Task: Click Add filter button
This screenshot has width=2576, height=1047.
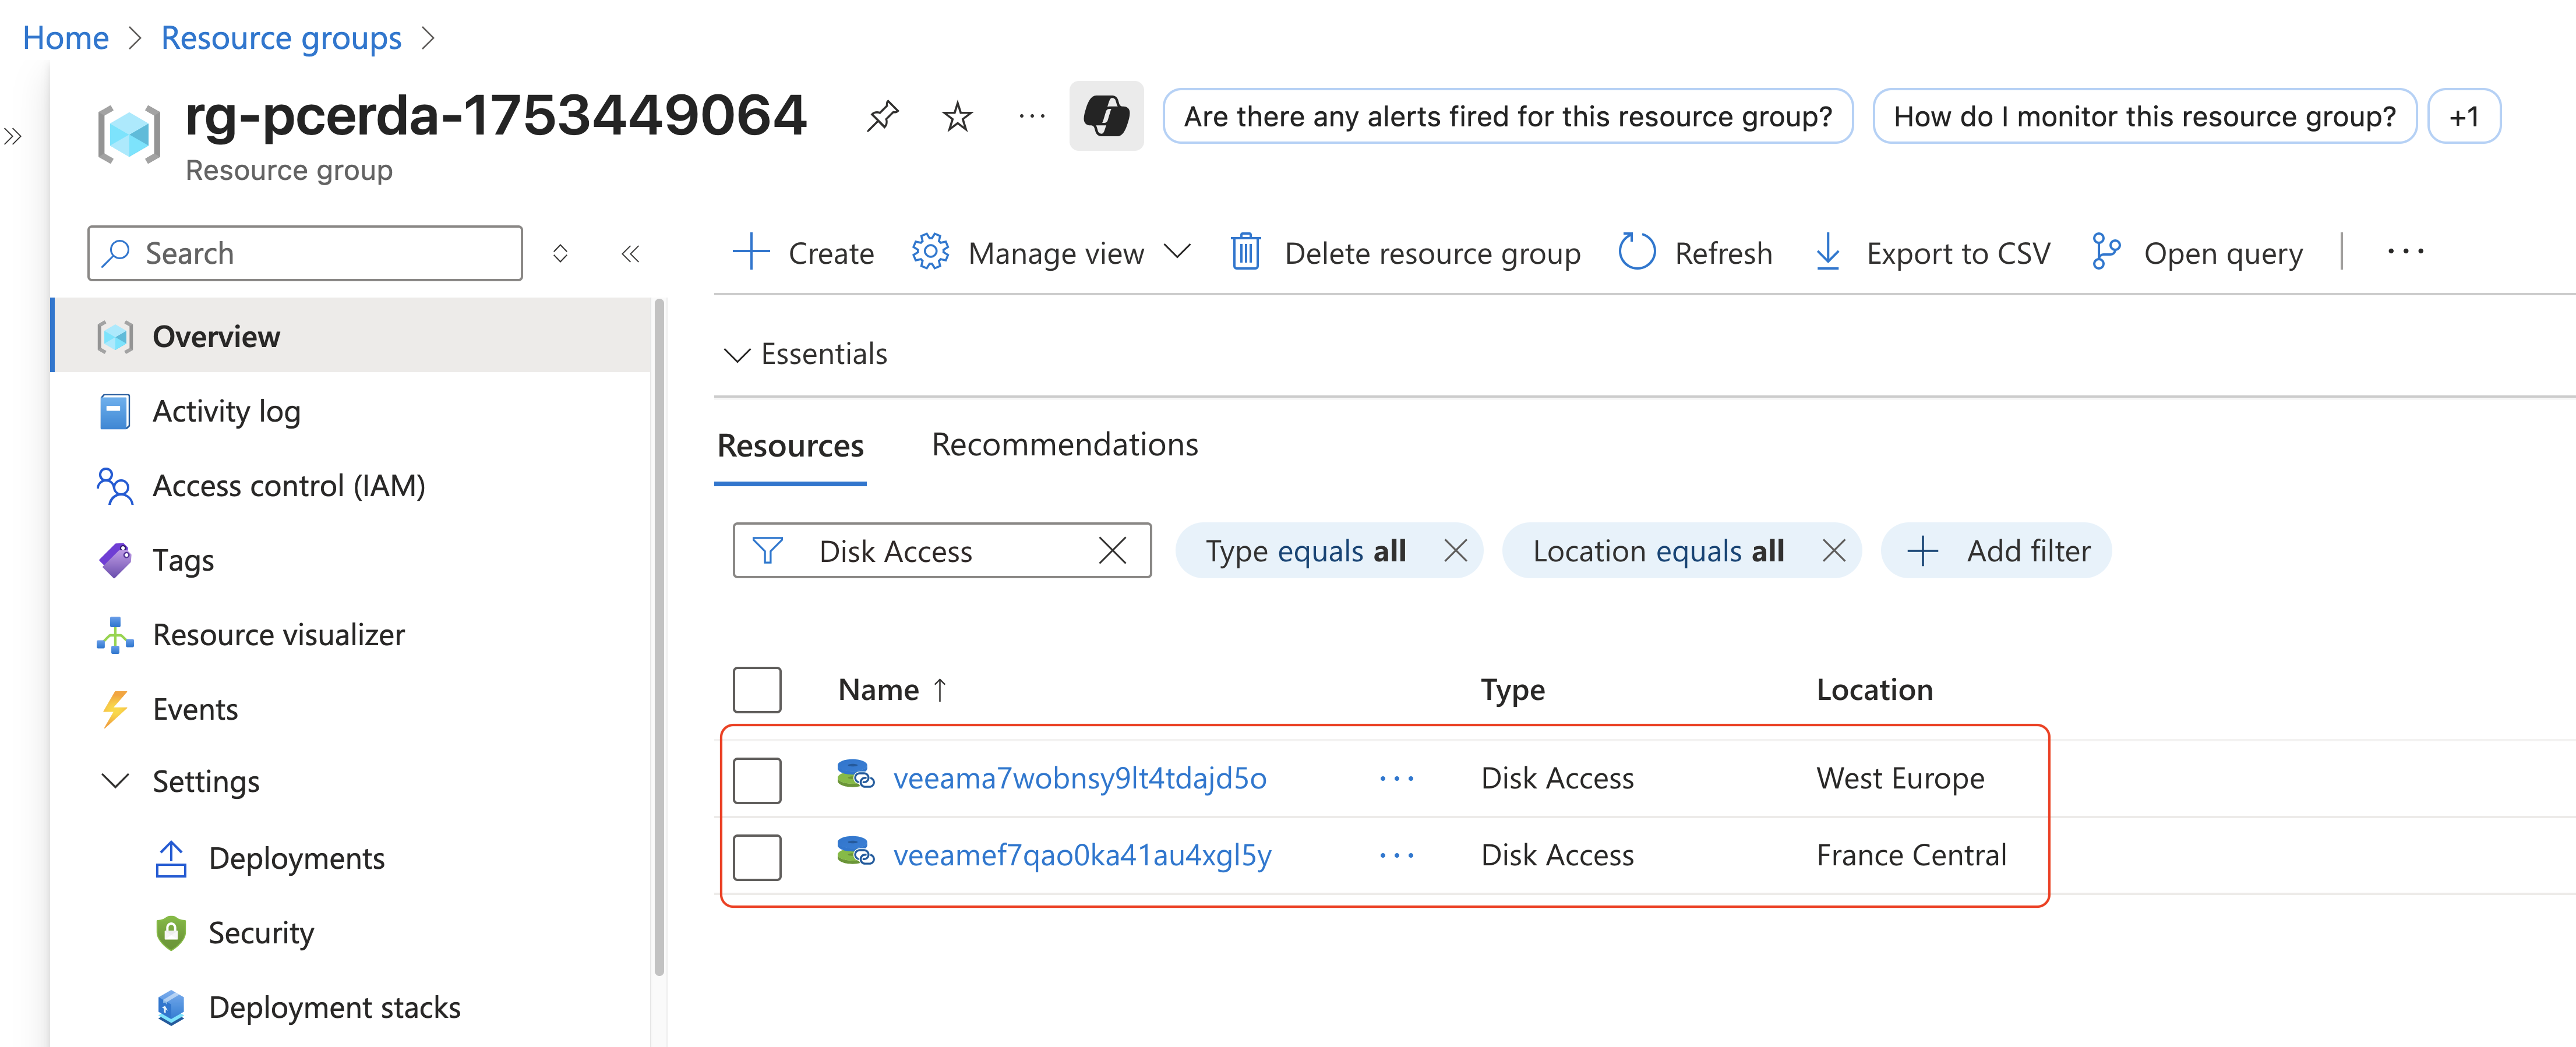Action: 1996,550
